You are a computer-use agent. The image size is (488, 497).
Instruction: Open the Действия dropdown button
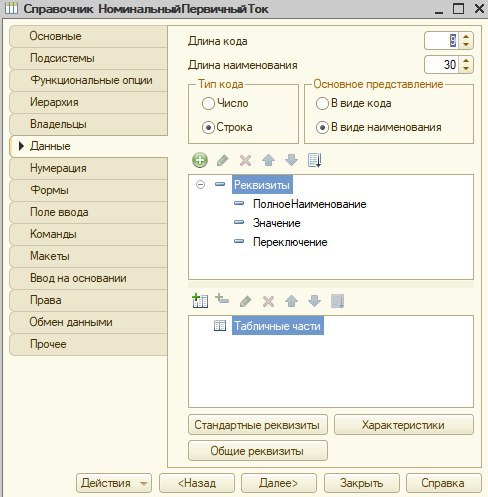coord(114,483)
